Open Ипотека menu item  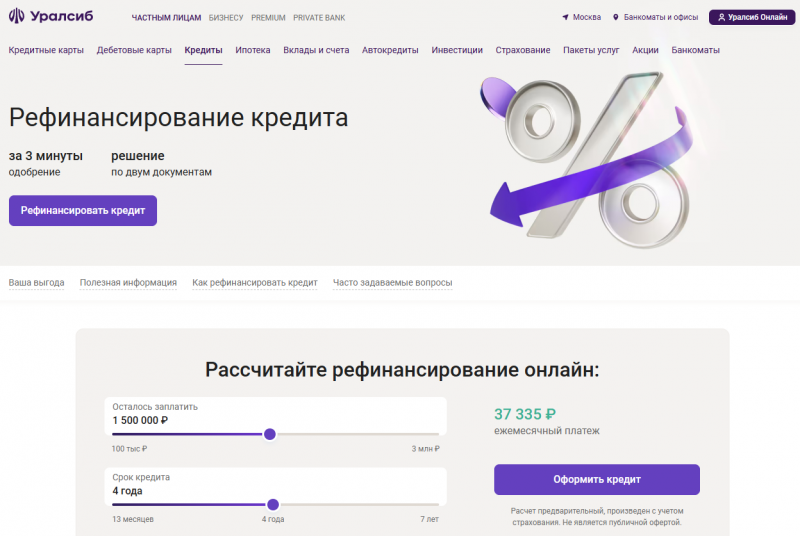pos(253,50)
